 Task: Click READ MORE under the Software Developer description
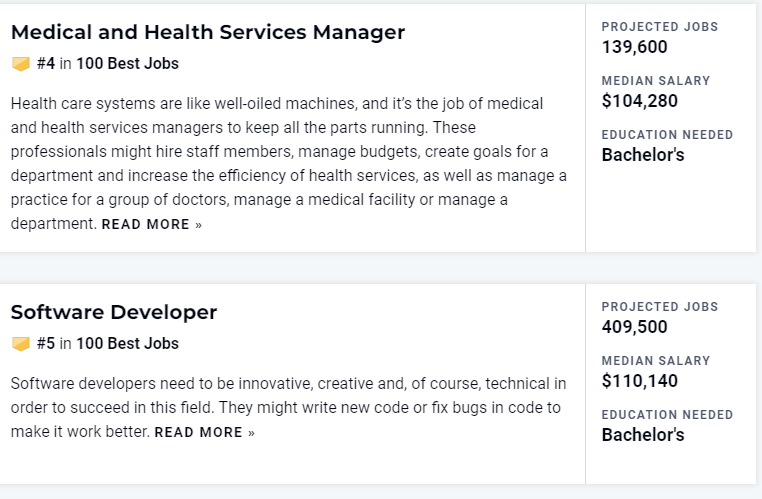(x=198, y=432)
